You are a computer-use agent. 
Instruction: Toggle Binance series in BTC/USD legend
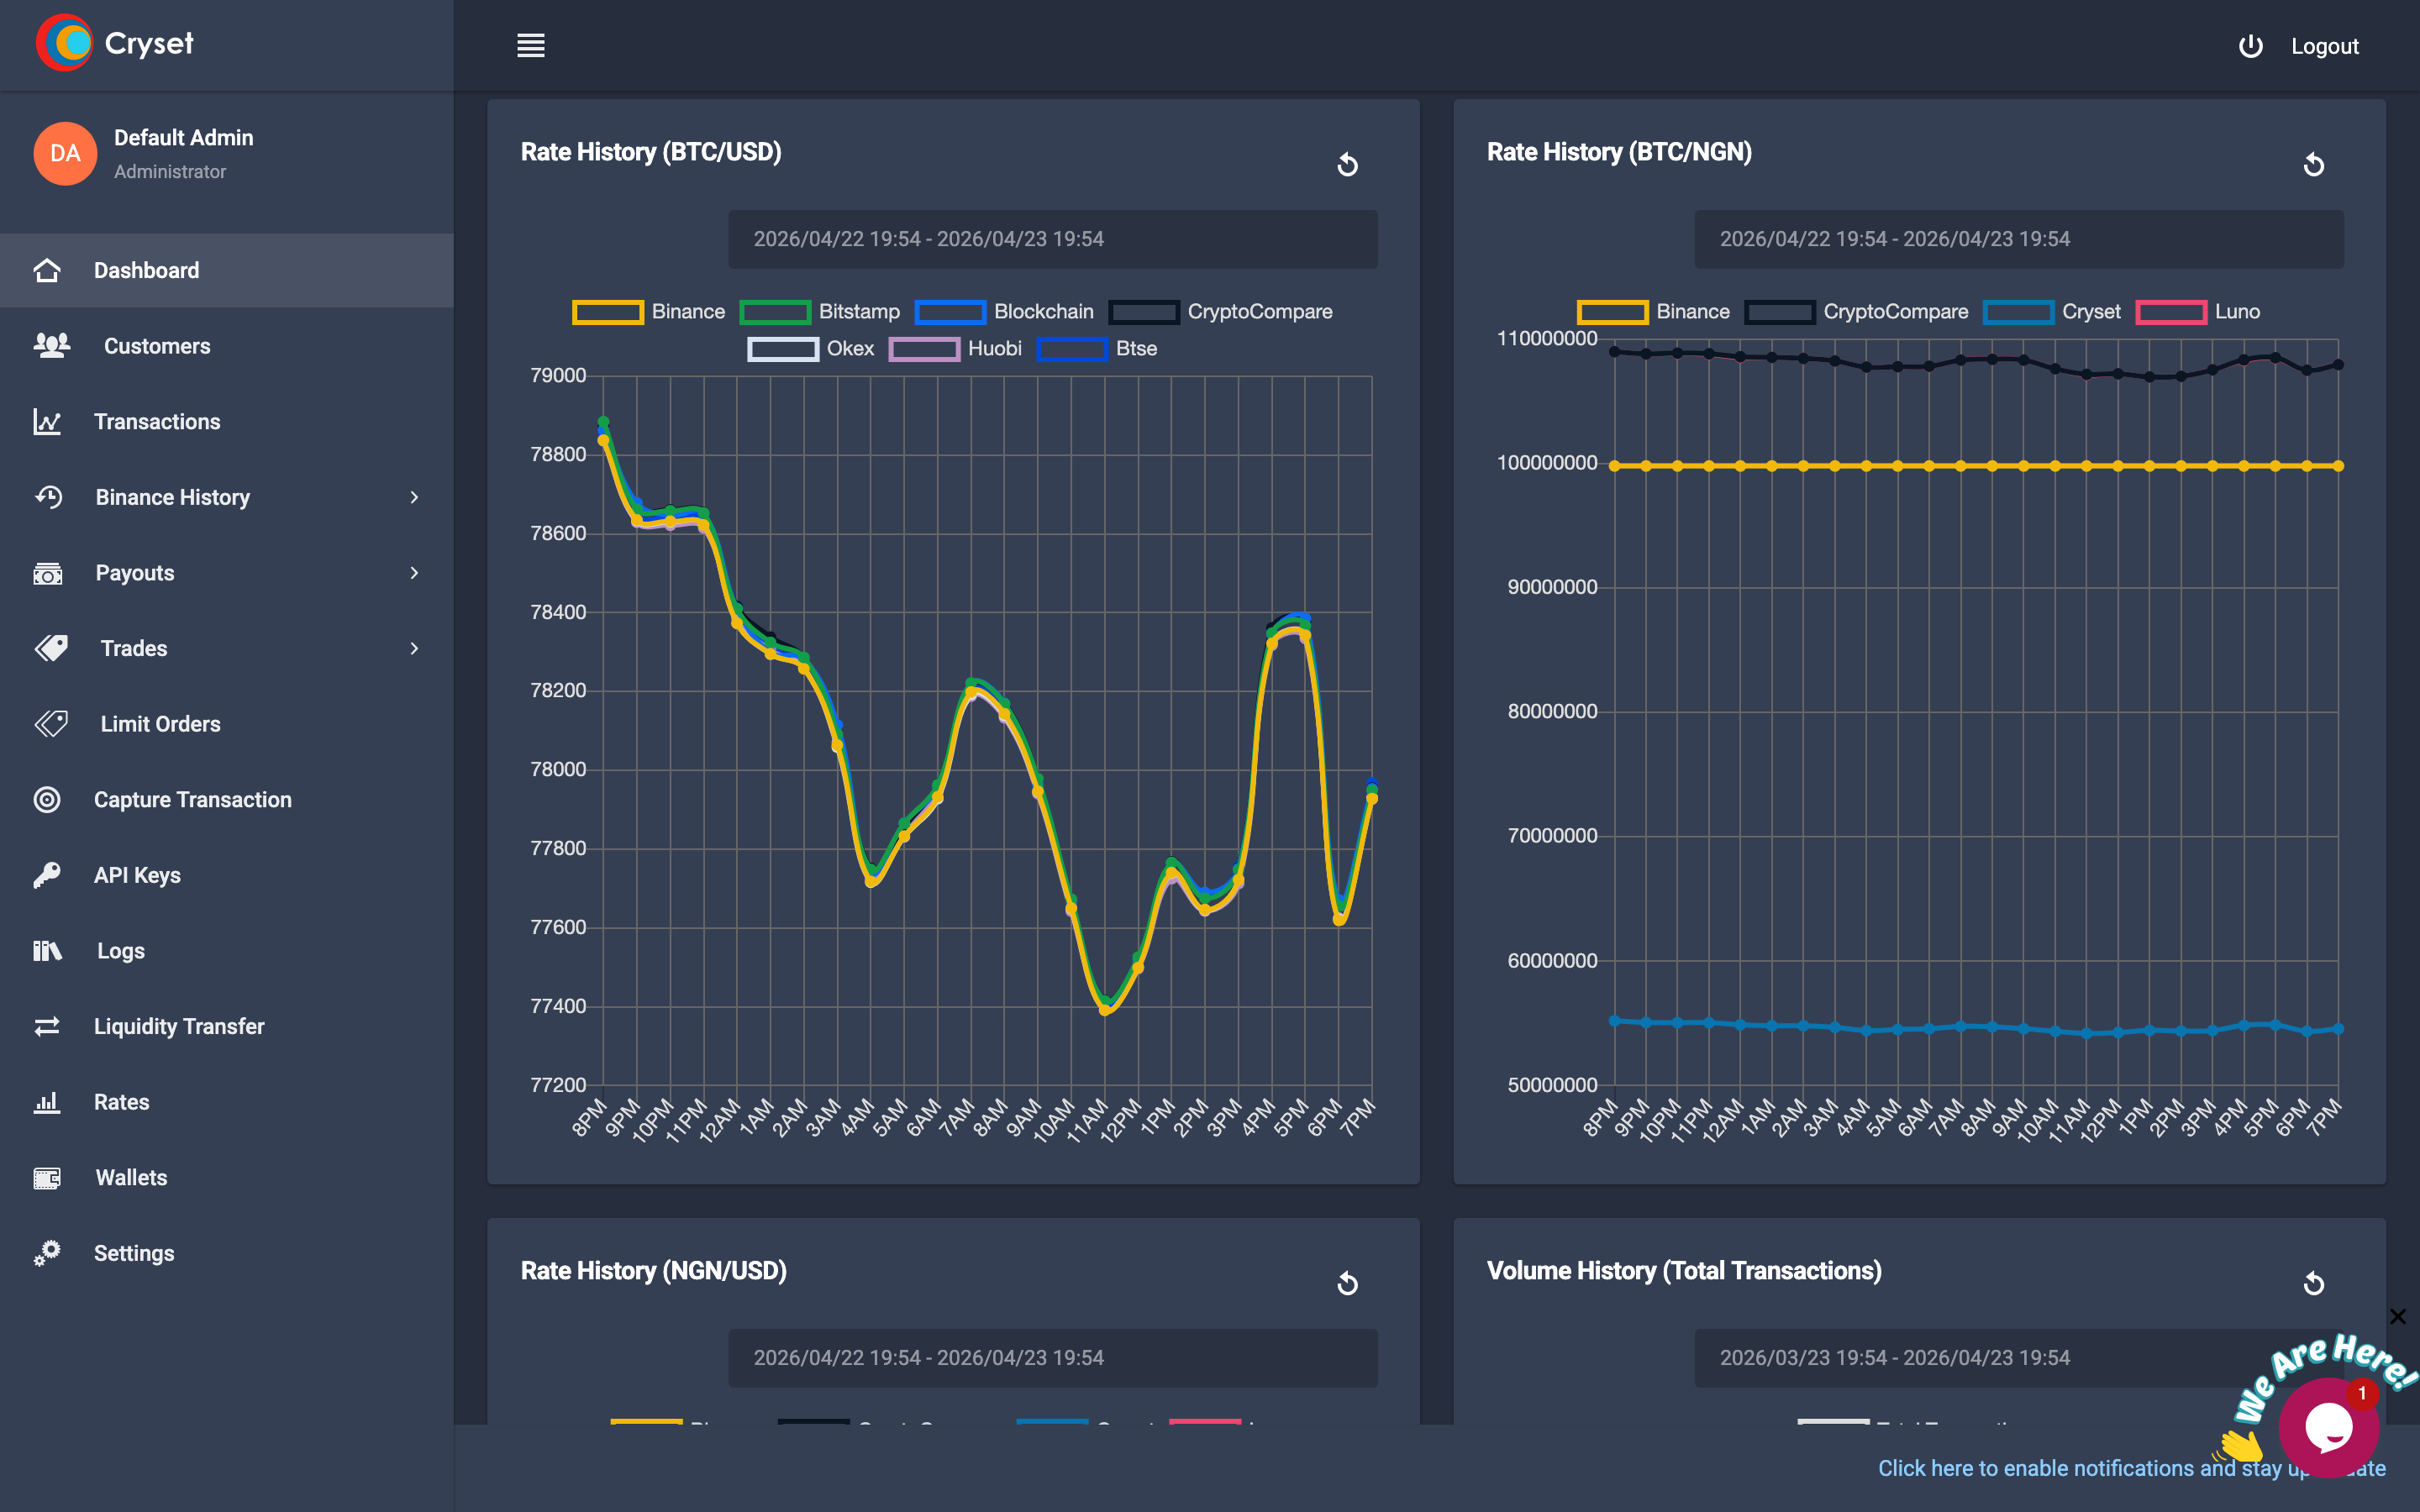coord(649,312)
